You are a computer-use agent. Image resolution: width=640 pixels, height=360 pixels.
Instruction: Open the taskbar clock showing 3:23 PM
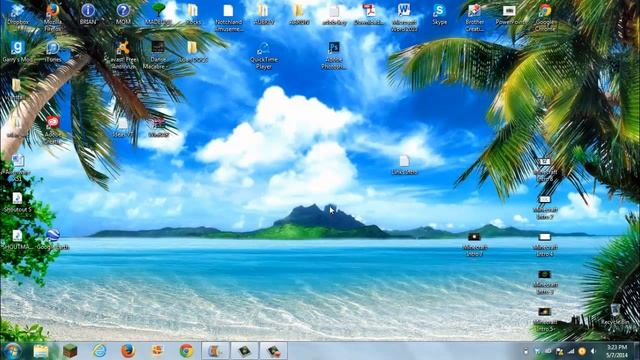tap(617, 351)
